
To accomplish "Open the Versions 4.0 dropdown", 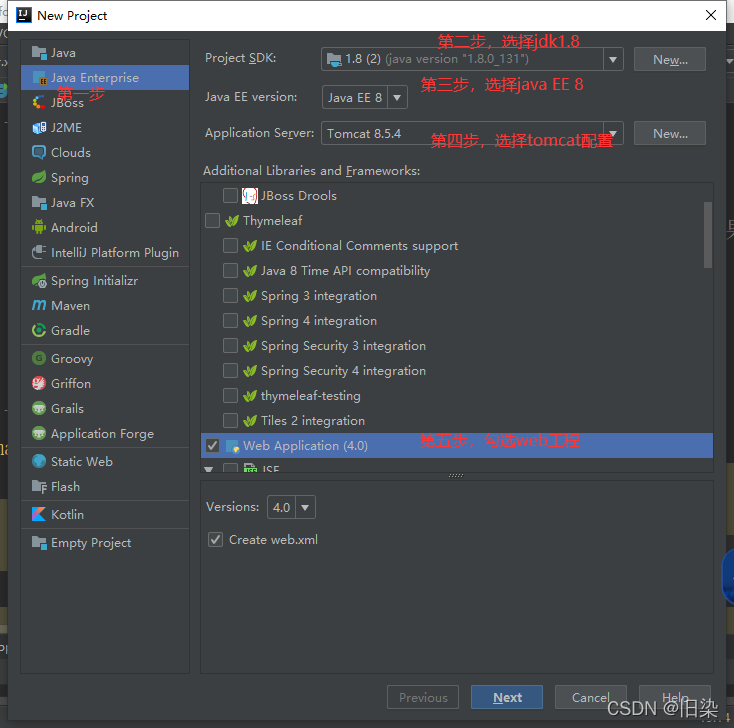I will tap(305, 507).
